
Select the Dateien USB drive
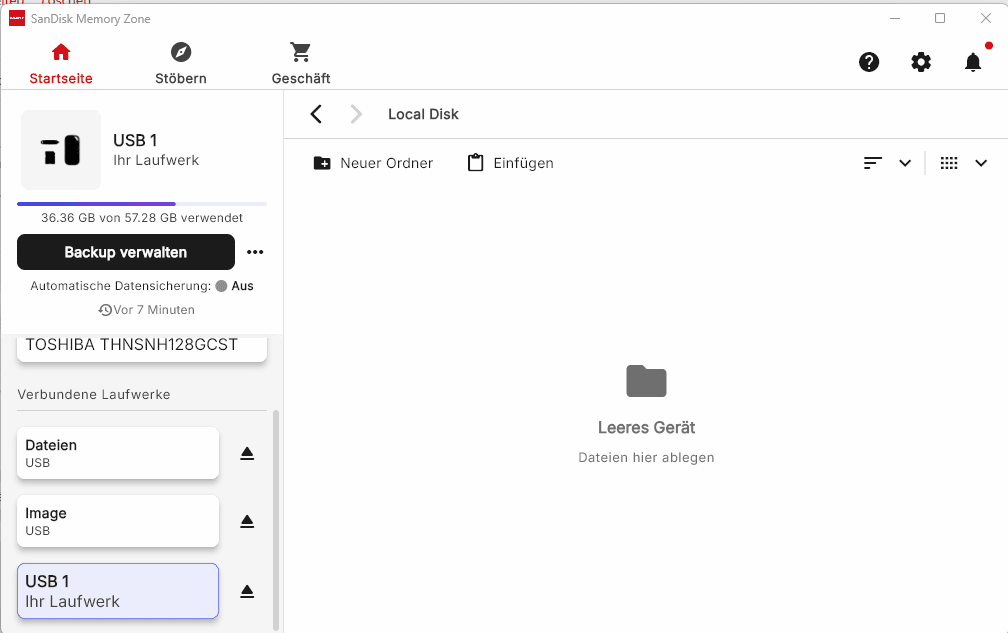click(x=118, y=453)
